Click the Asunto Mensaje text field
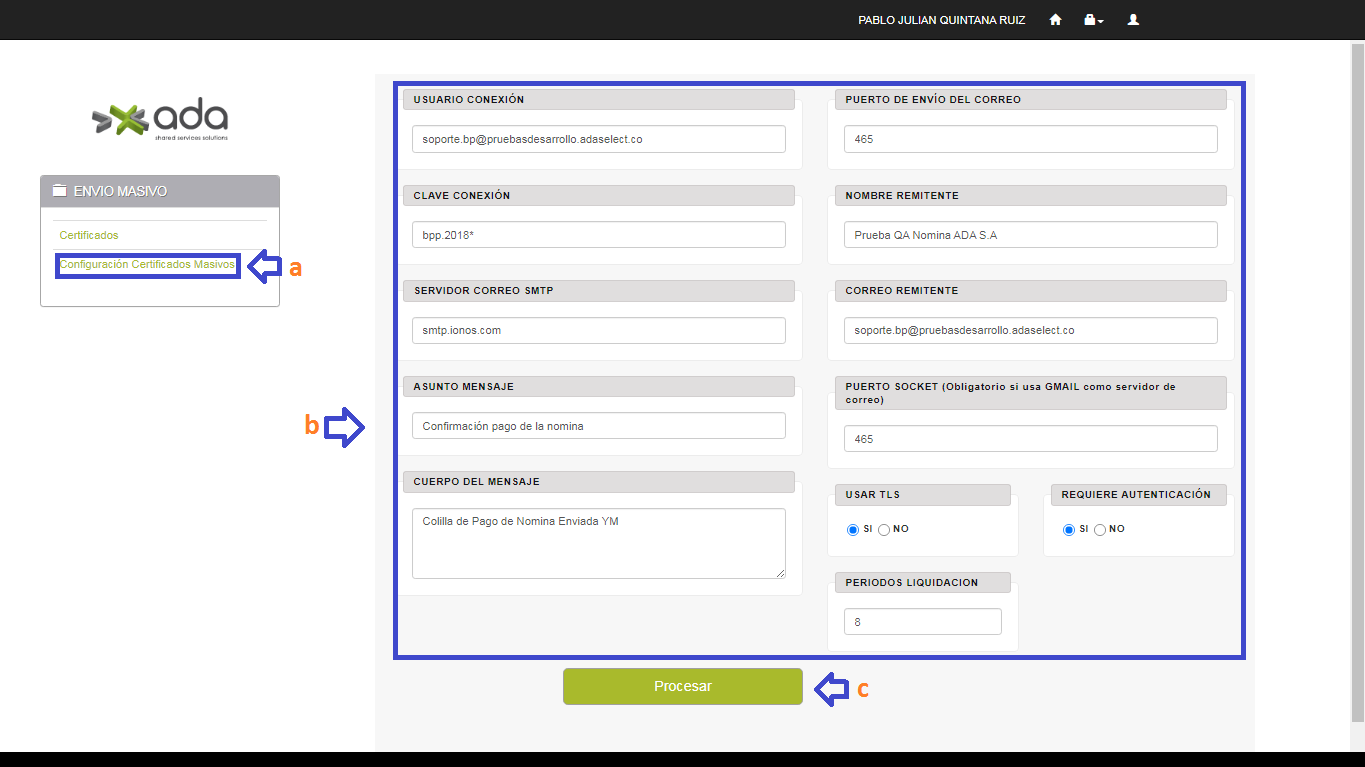 click(598, 426)
